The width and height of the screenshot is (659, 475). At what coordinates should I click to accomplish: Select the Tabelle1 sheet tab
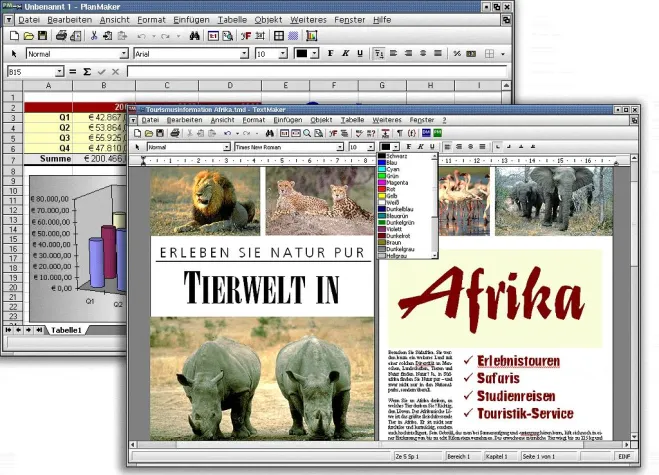[x=67, y=329]
